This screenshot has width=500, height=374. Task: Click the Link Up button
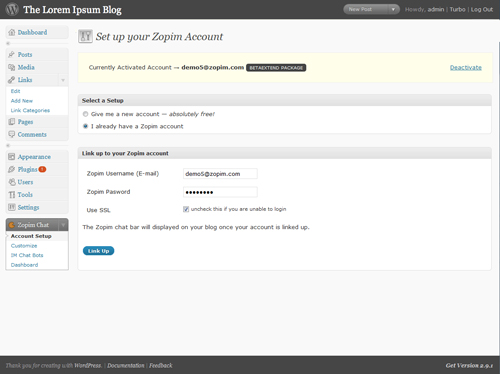(x=98, y=251)
